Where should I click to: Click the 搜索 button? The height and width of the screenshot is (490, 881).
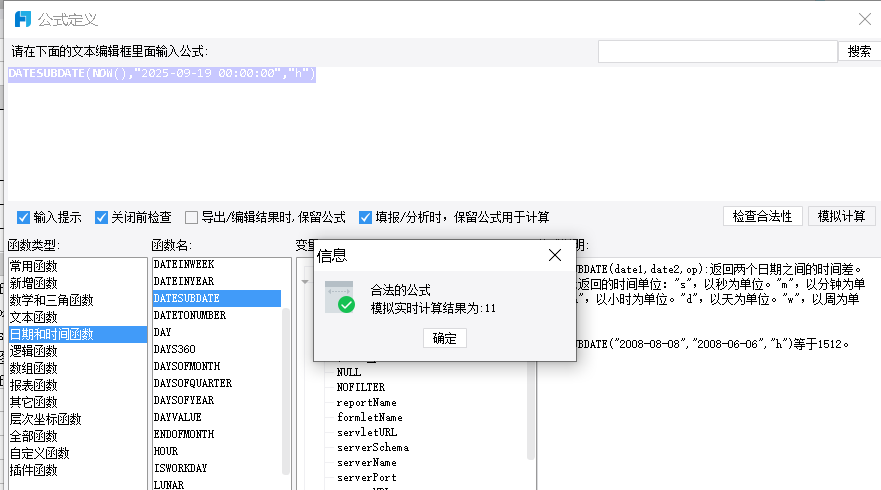pyautogui.click(x=858, y=51)
